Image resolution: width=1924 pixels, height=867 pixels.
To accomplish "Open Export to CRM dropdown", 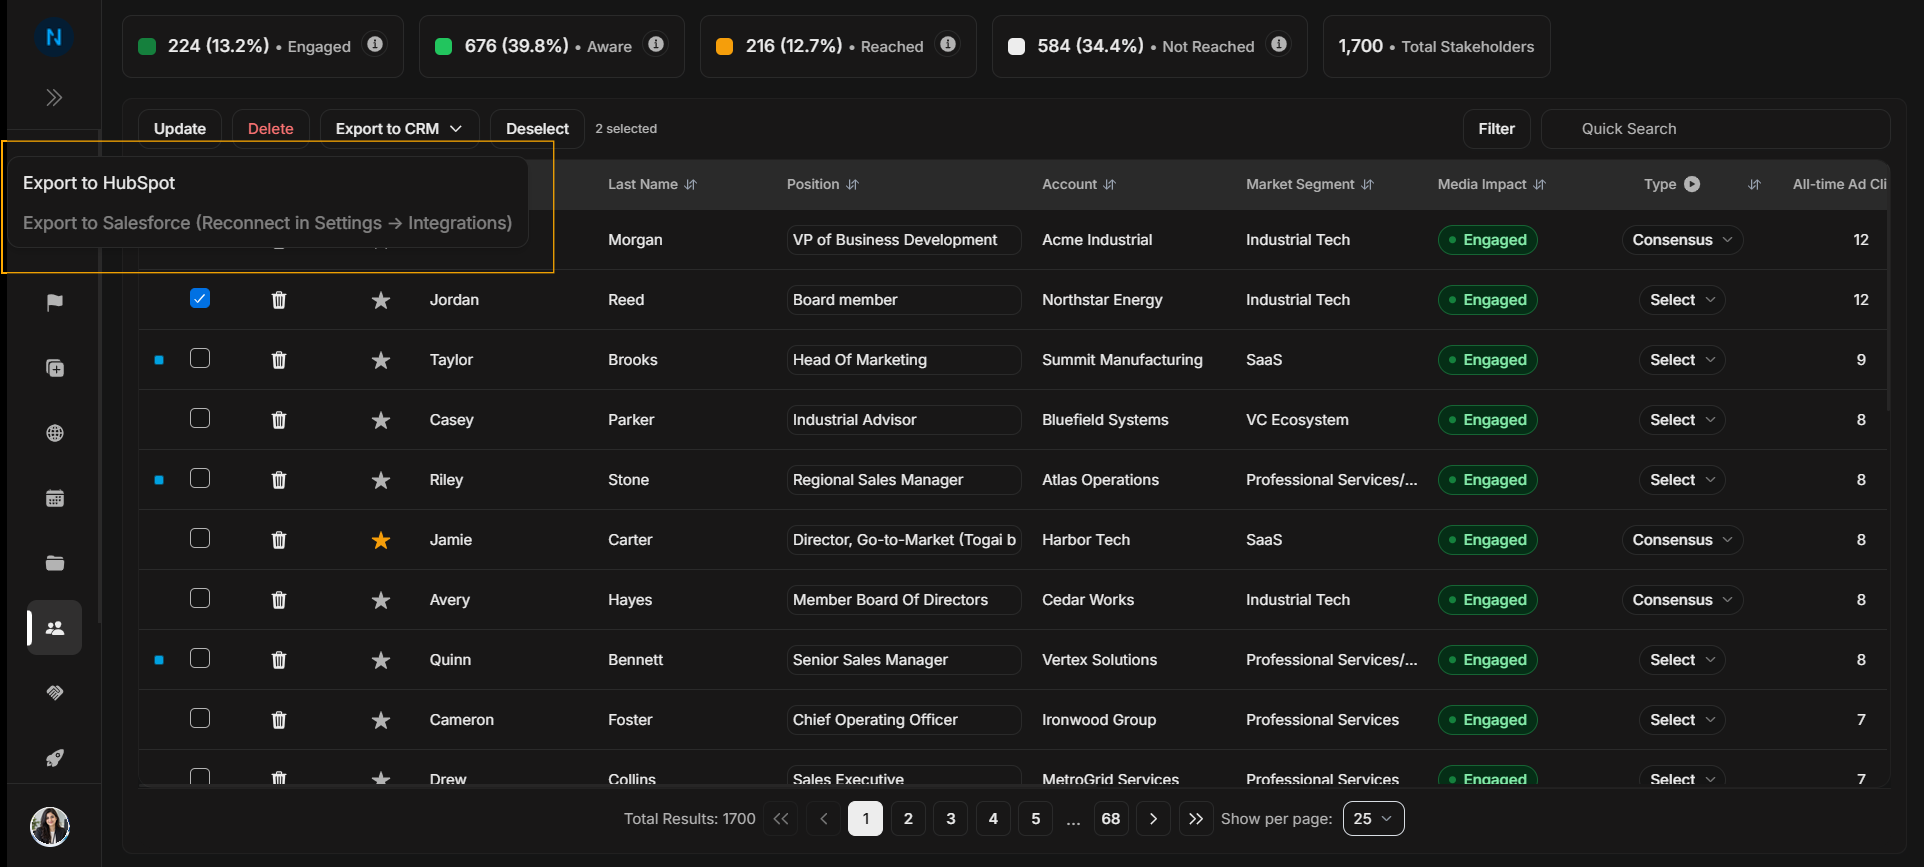I will coord(399,129).
